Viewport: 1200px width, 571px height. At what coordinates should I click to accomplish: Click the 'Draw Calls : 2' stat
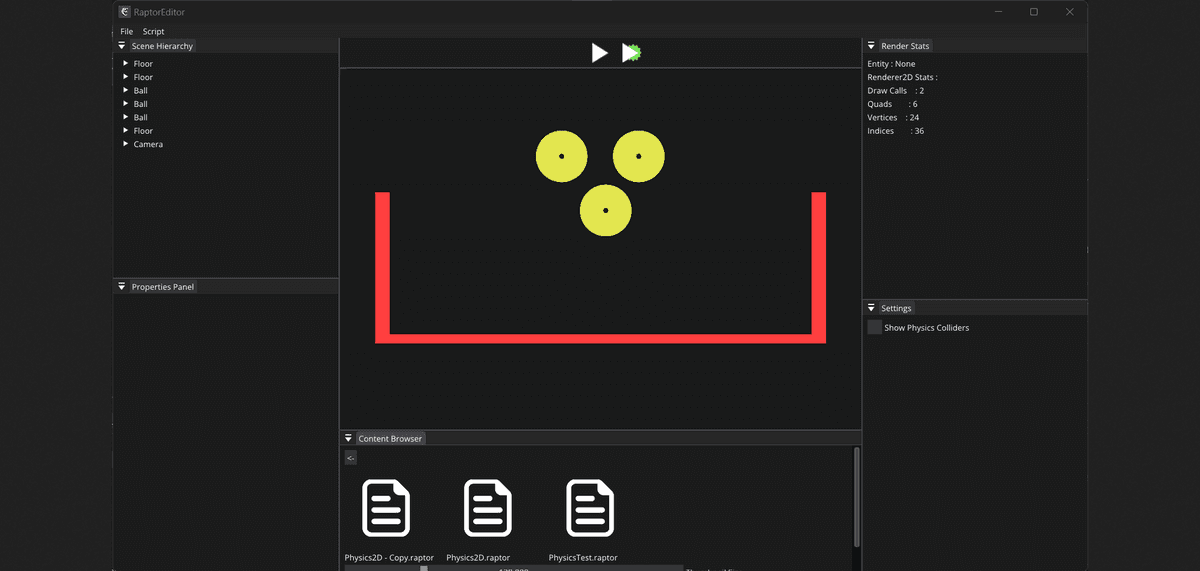click(x=895, y=91)
